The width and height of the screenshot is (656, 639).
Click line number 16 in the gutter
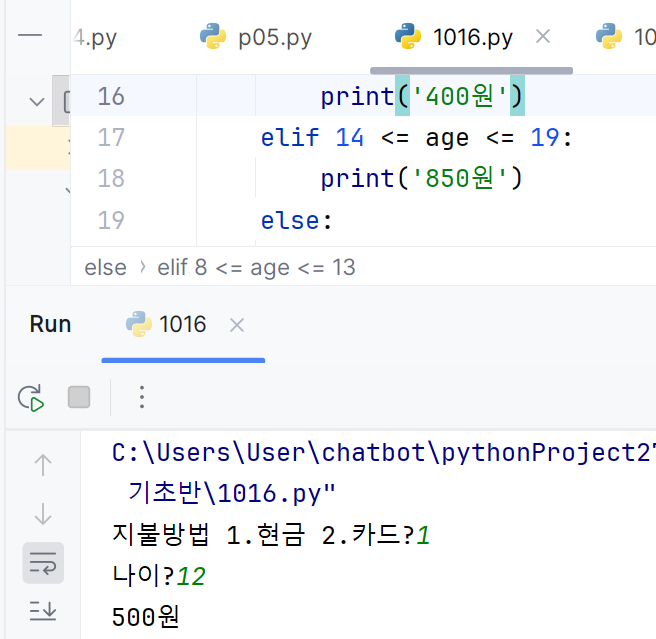click(111, 96)
